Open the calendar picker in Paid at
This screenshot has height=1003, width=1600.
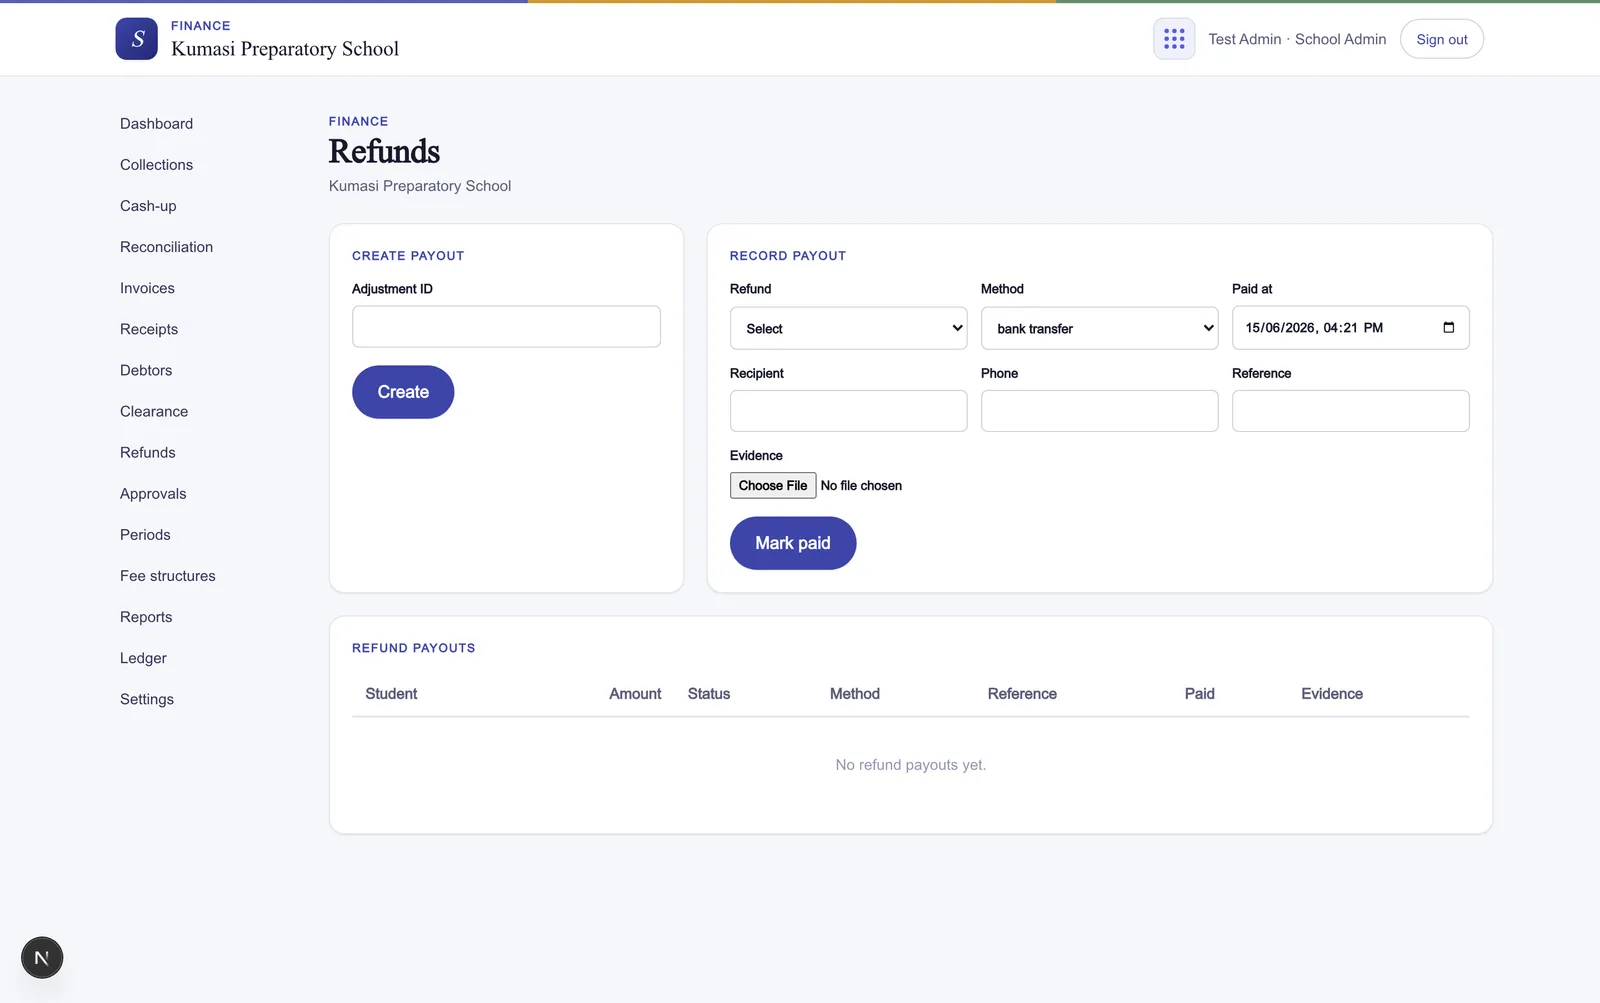1448,328
